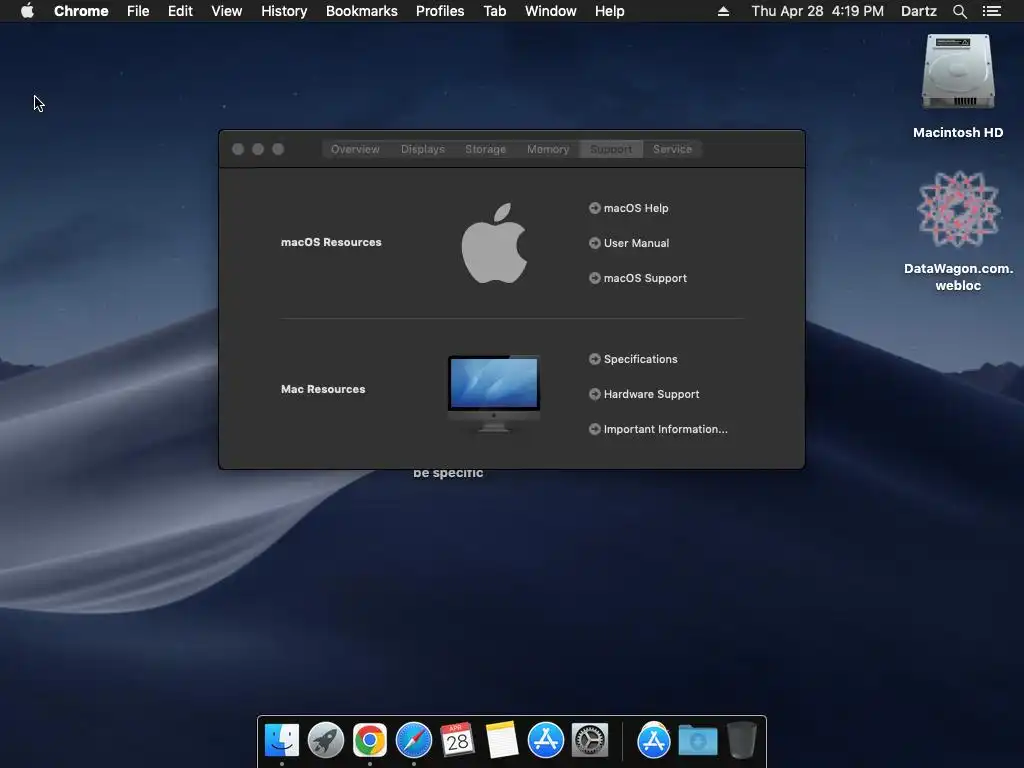
Task: Click the gray Apple logo image
Action: (x=494, y=243)
